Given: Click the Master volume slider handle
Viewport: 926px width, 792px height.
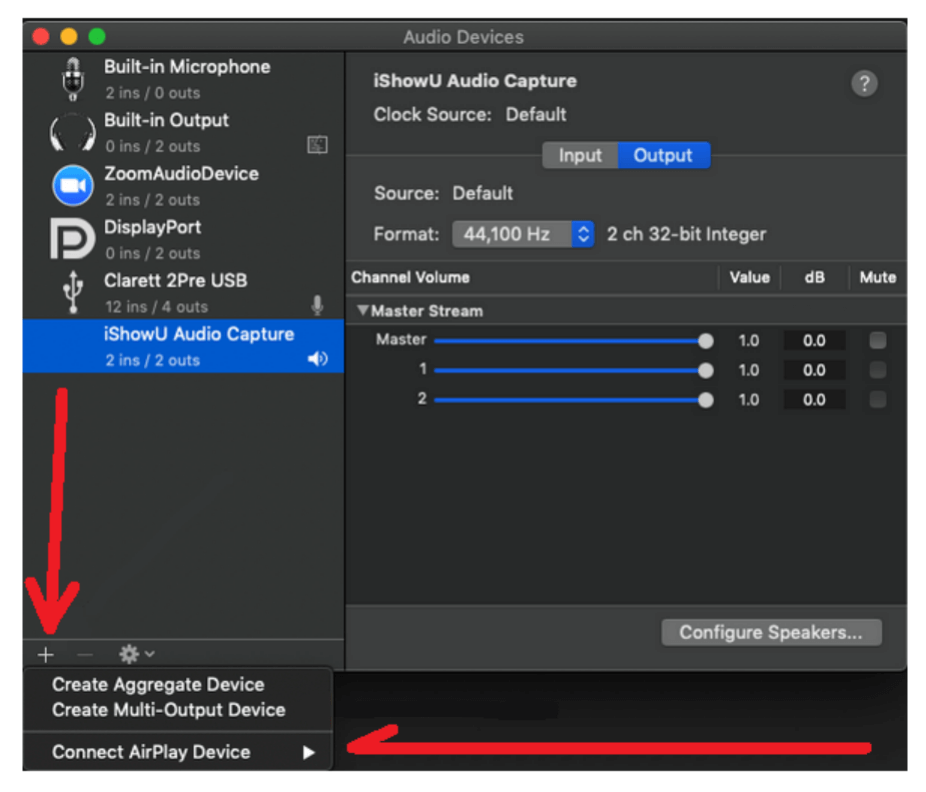Looking at the screenshot, I should (705, 341).
